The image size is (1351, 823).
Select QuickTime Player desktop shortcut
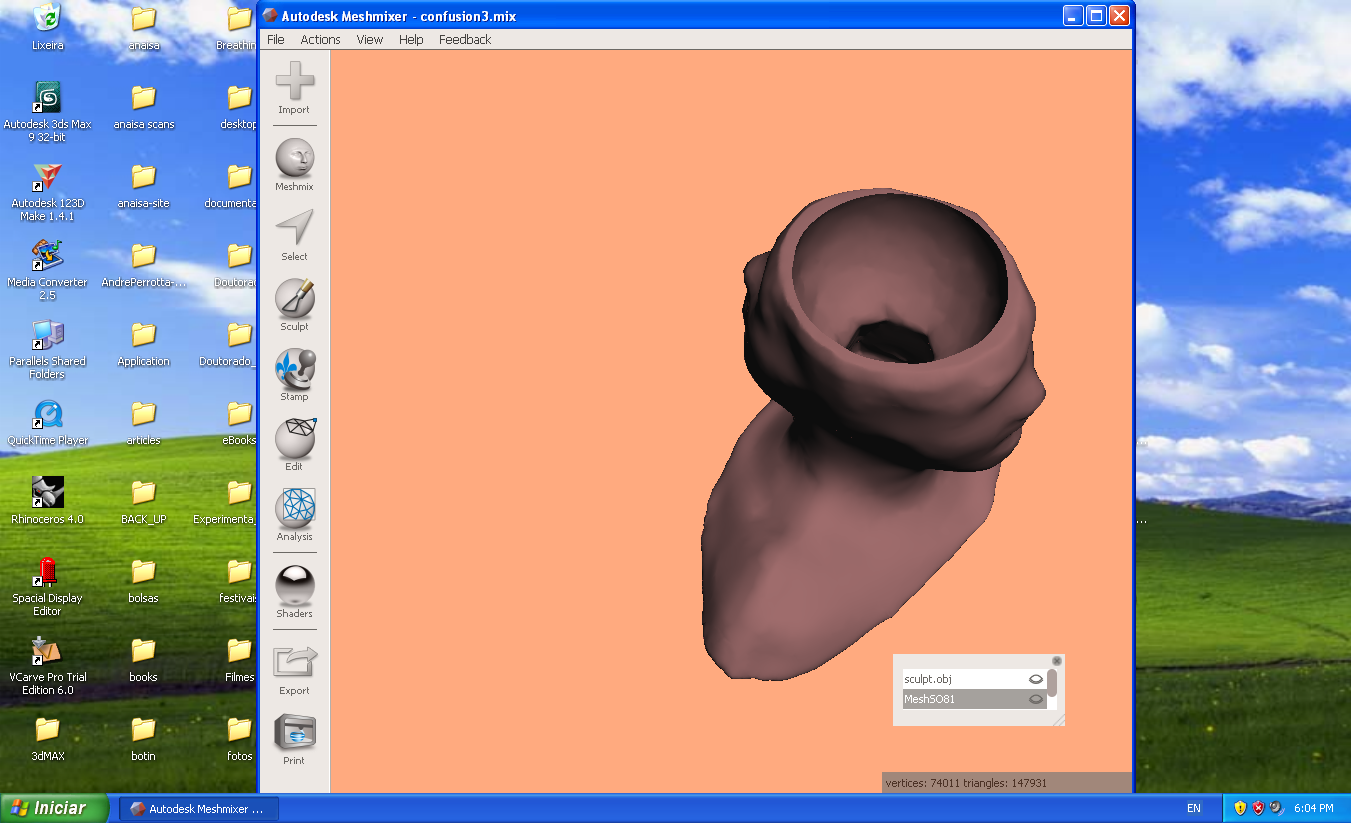click(x=47, y=422)
